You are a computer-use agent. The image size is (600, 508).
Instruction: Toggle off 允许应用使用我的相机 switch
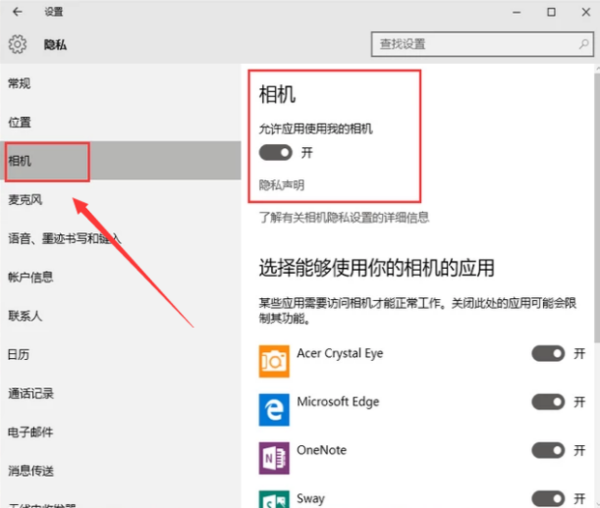(x=275, y=152)
